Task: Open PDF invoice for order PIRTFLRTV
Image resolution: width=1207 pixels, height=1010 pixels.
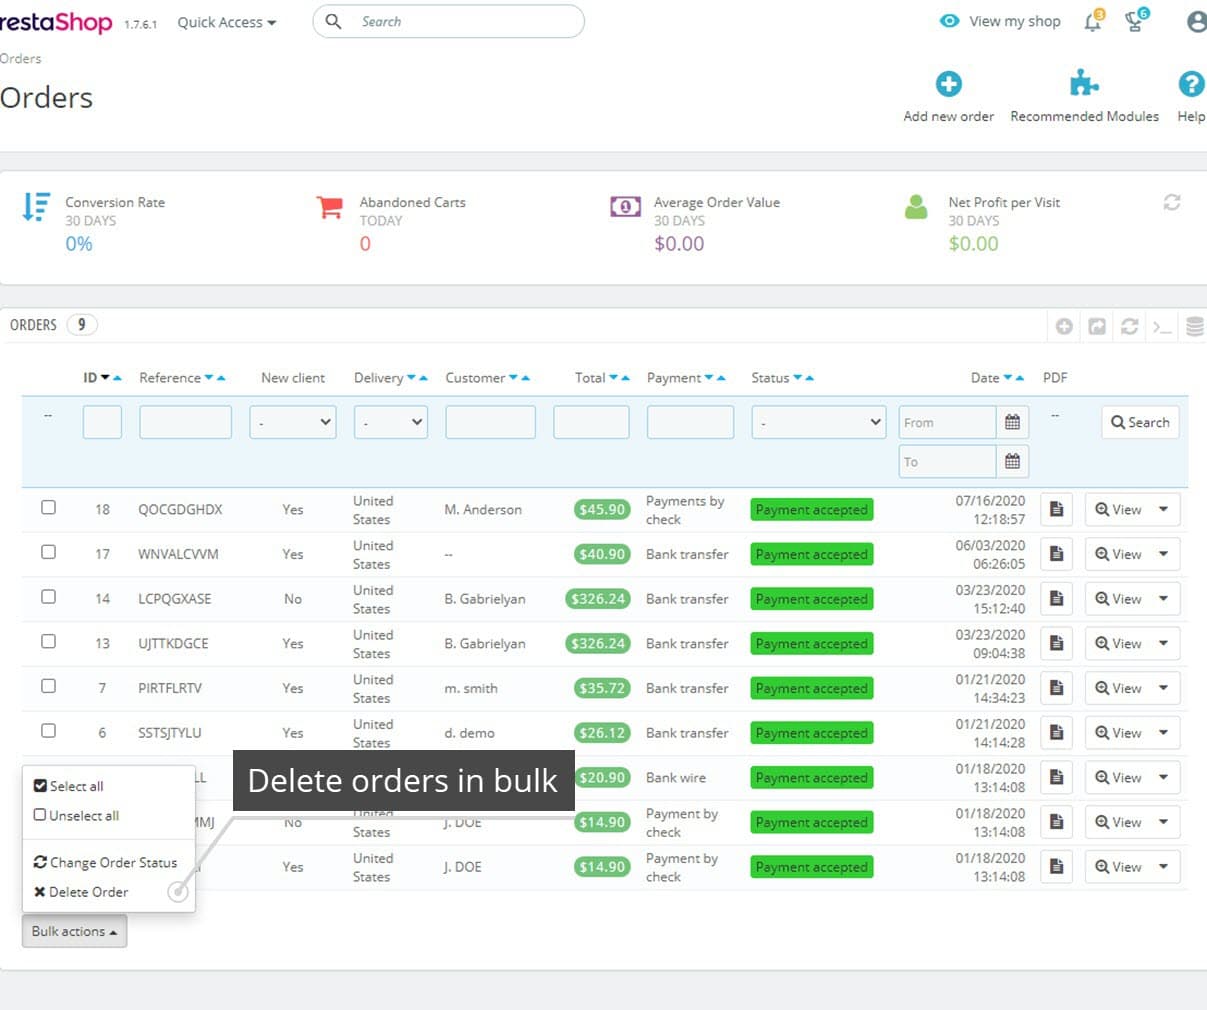Action: click(x=1056, y=688)
